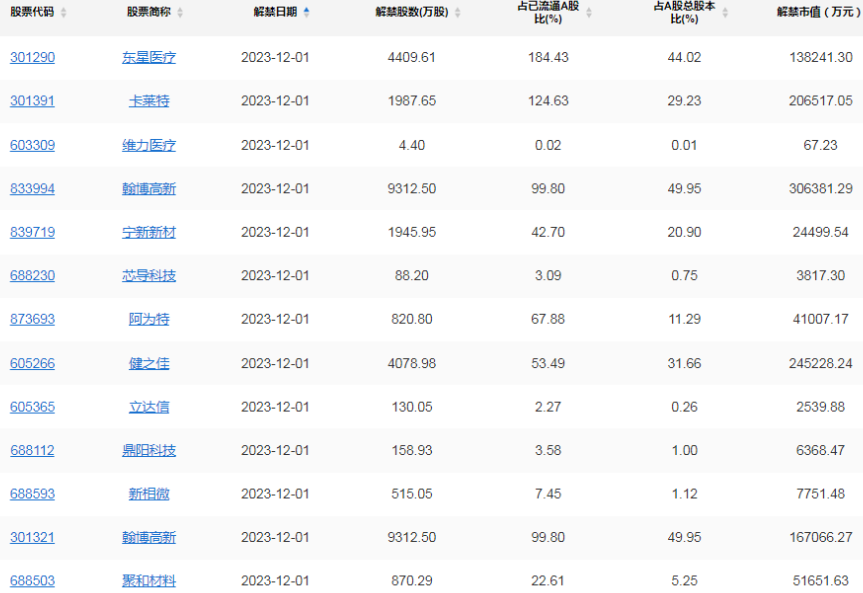This screenshot has height=593, width=863.
Task: Select the 167066.27 market value cell
Action: (821, 537)
